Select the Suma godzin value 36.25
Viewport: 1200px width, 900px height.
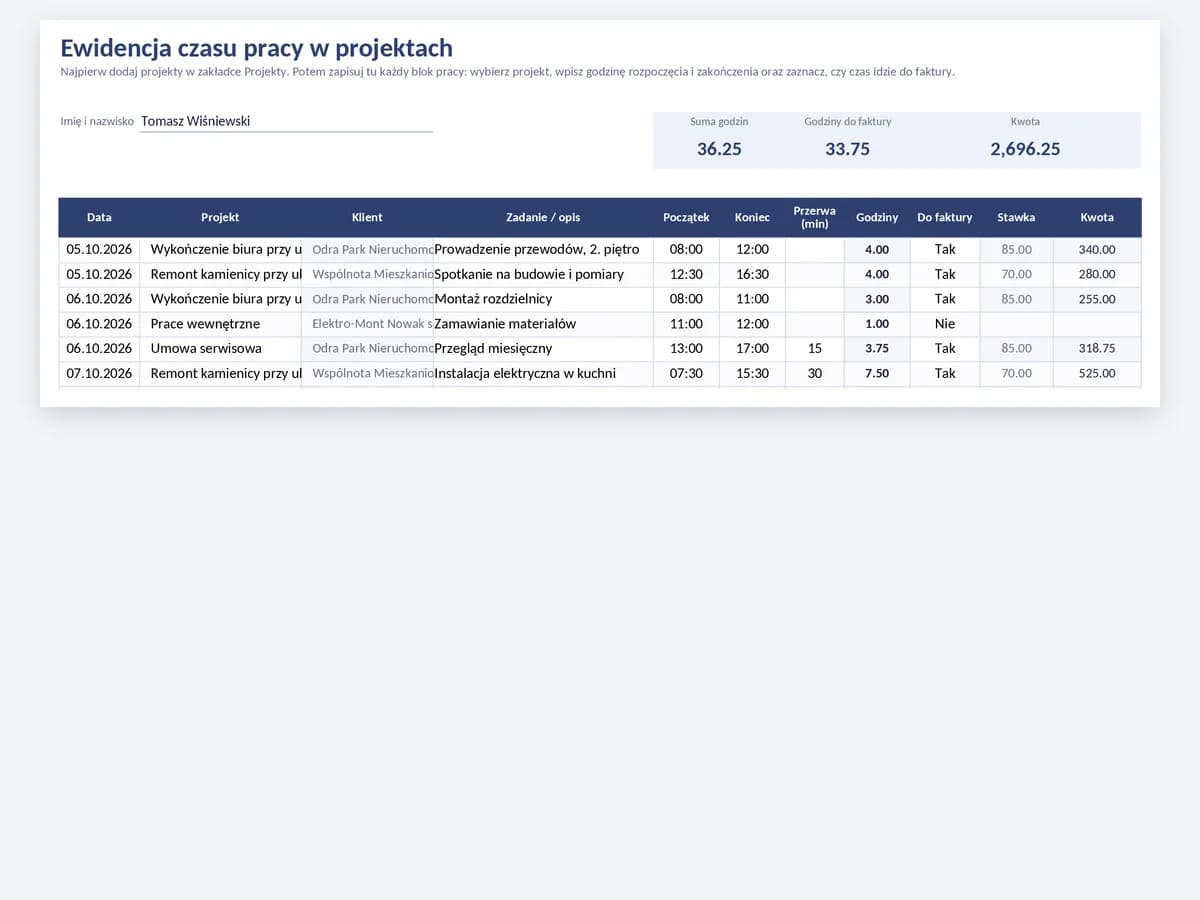point(719,149)
